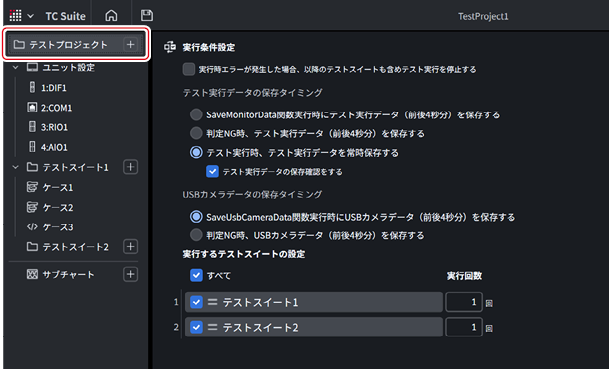
Task: Click execution count field for テストスイート1
Action: 464,302
